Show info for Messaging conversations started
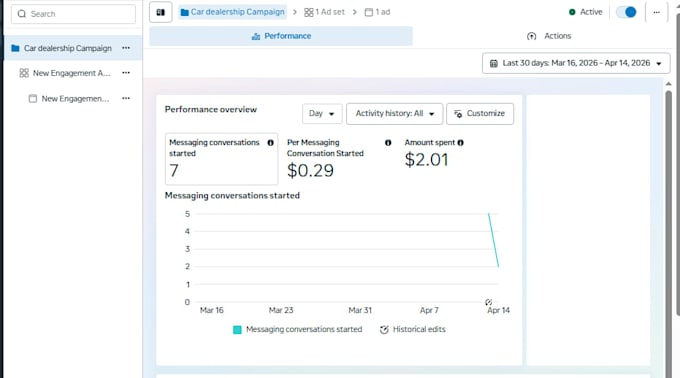 [x=271, y=143]
